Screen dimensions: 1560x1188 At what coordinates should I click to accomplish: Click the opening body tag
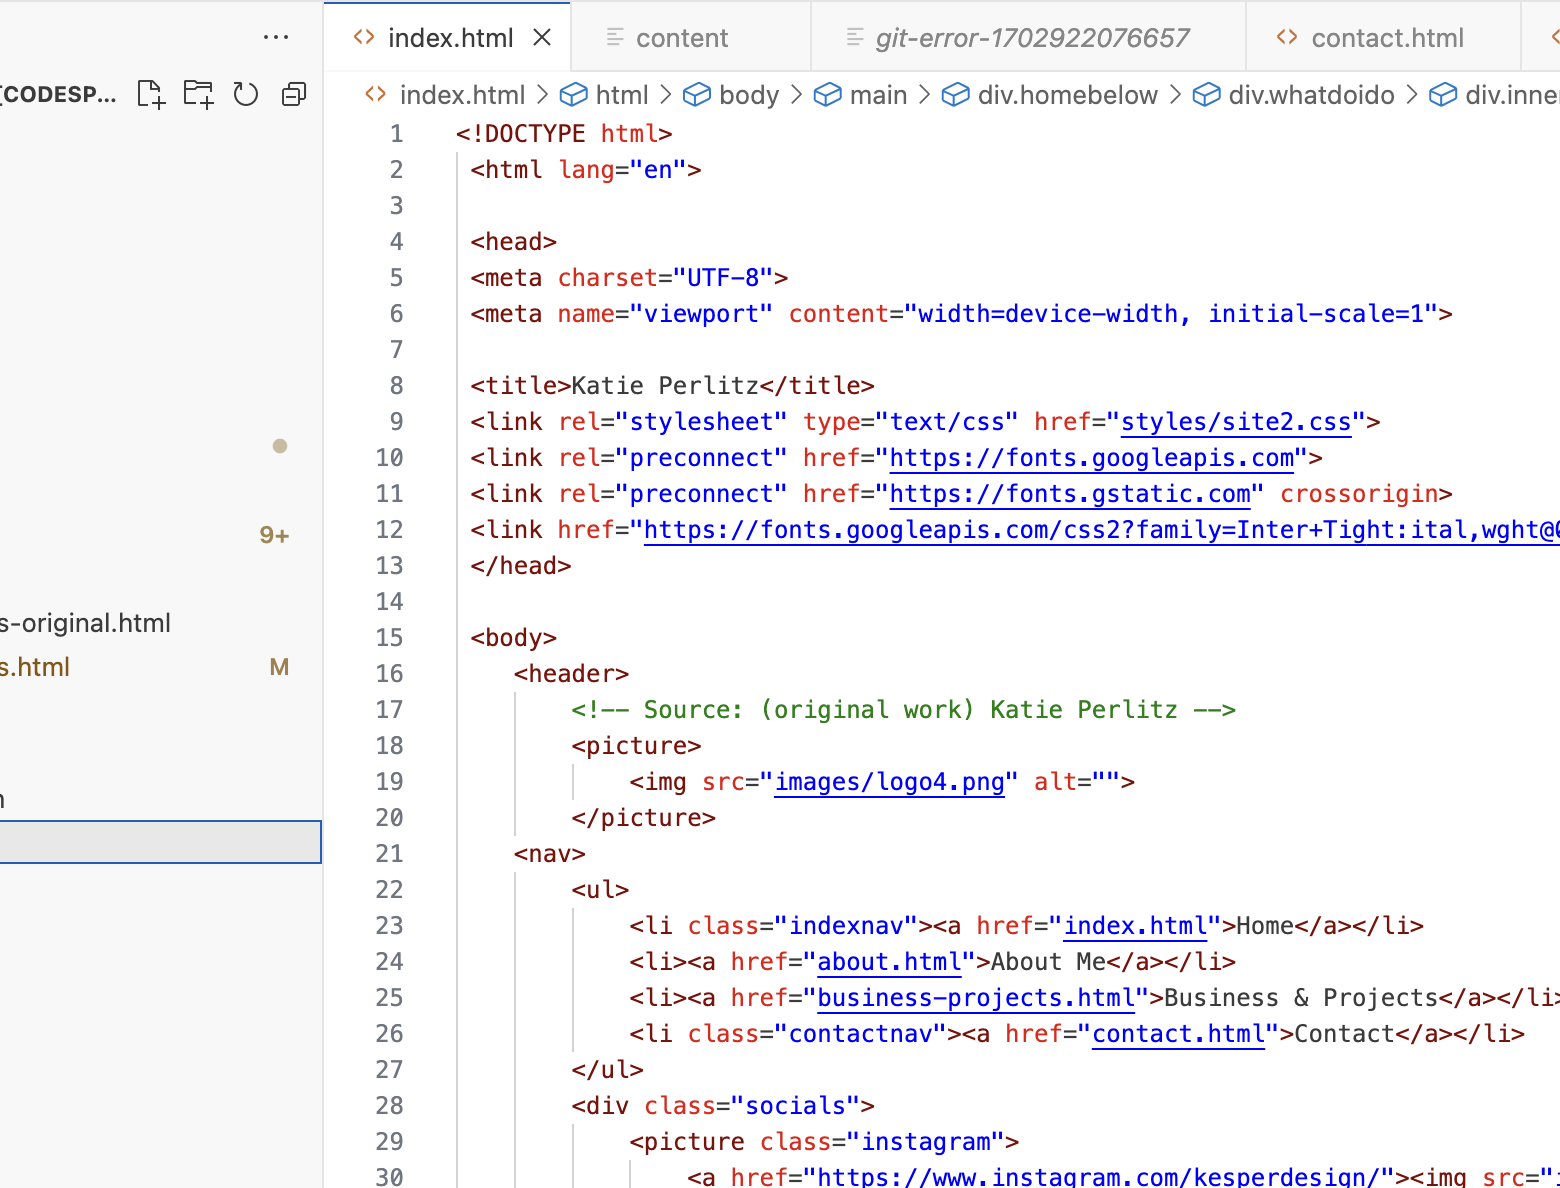point(514,638)
